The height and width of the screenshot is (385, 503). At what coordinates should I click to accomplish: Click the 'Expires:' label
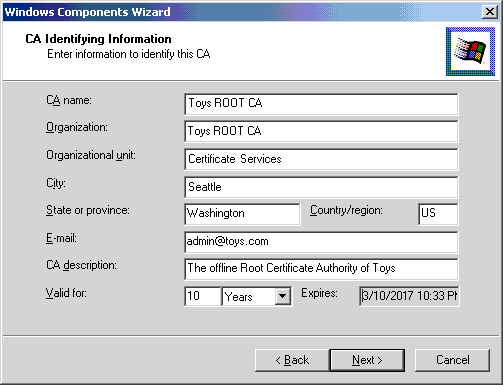tap(319, 293)
